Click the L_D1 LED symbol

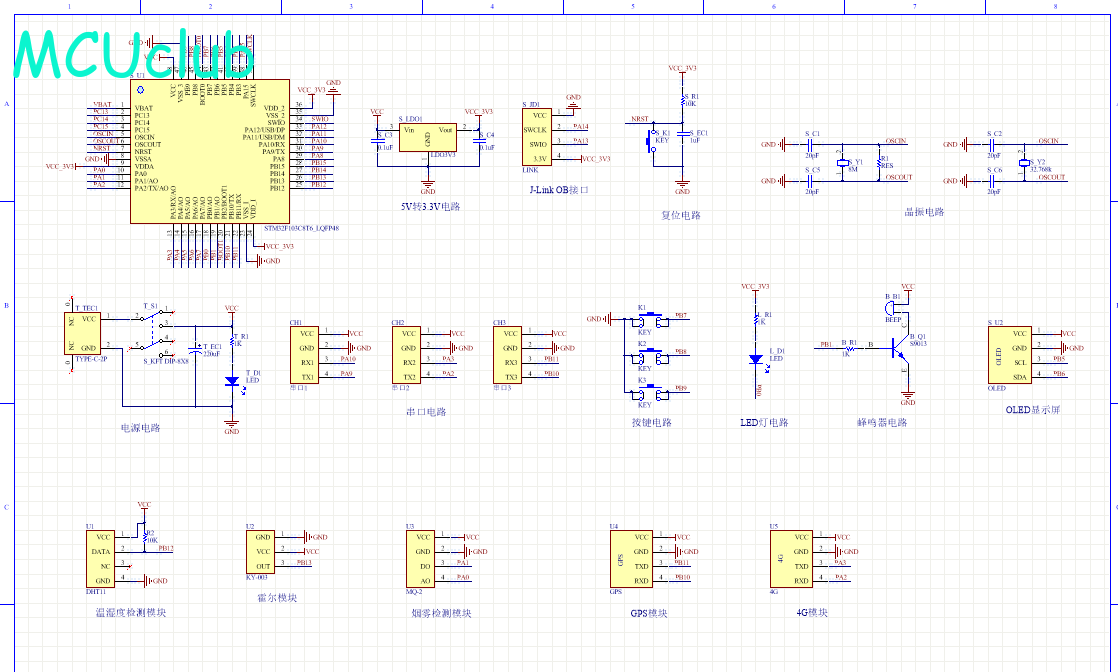pyautogui.click(x=755, y=359)
